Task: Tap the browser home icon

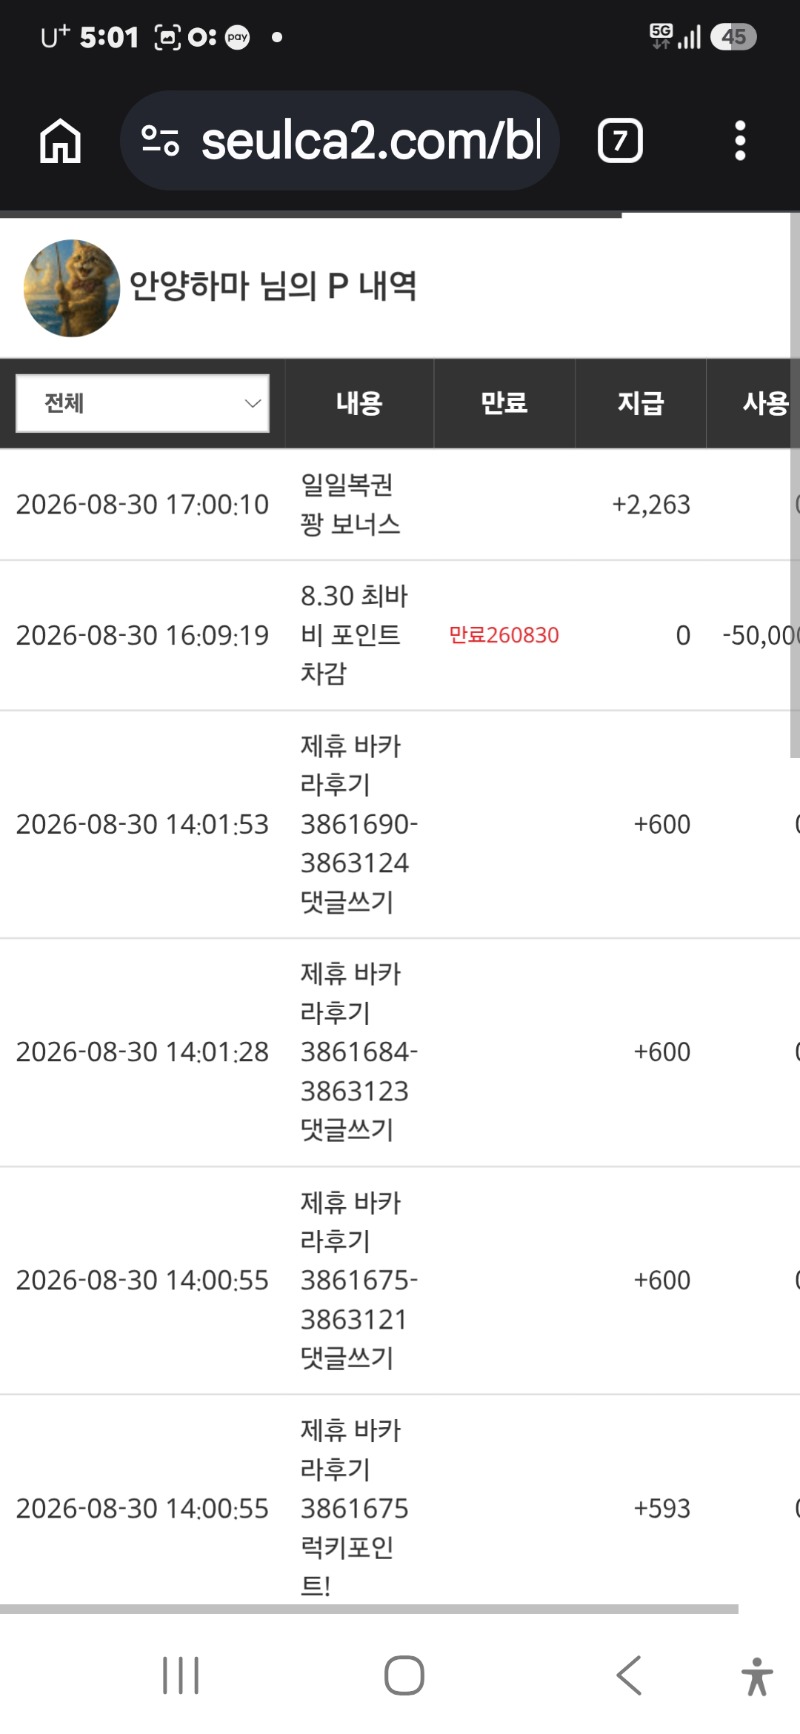Action: 60,141
